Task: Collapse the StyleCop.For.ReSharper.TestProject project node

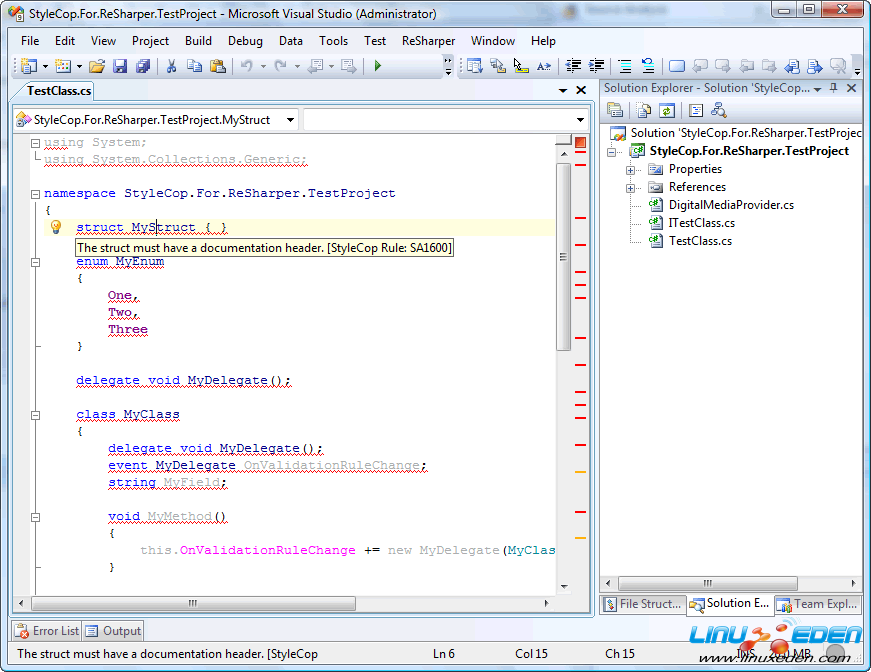Action: click(x=612, y=152)
